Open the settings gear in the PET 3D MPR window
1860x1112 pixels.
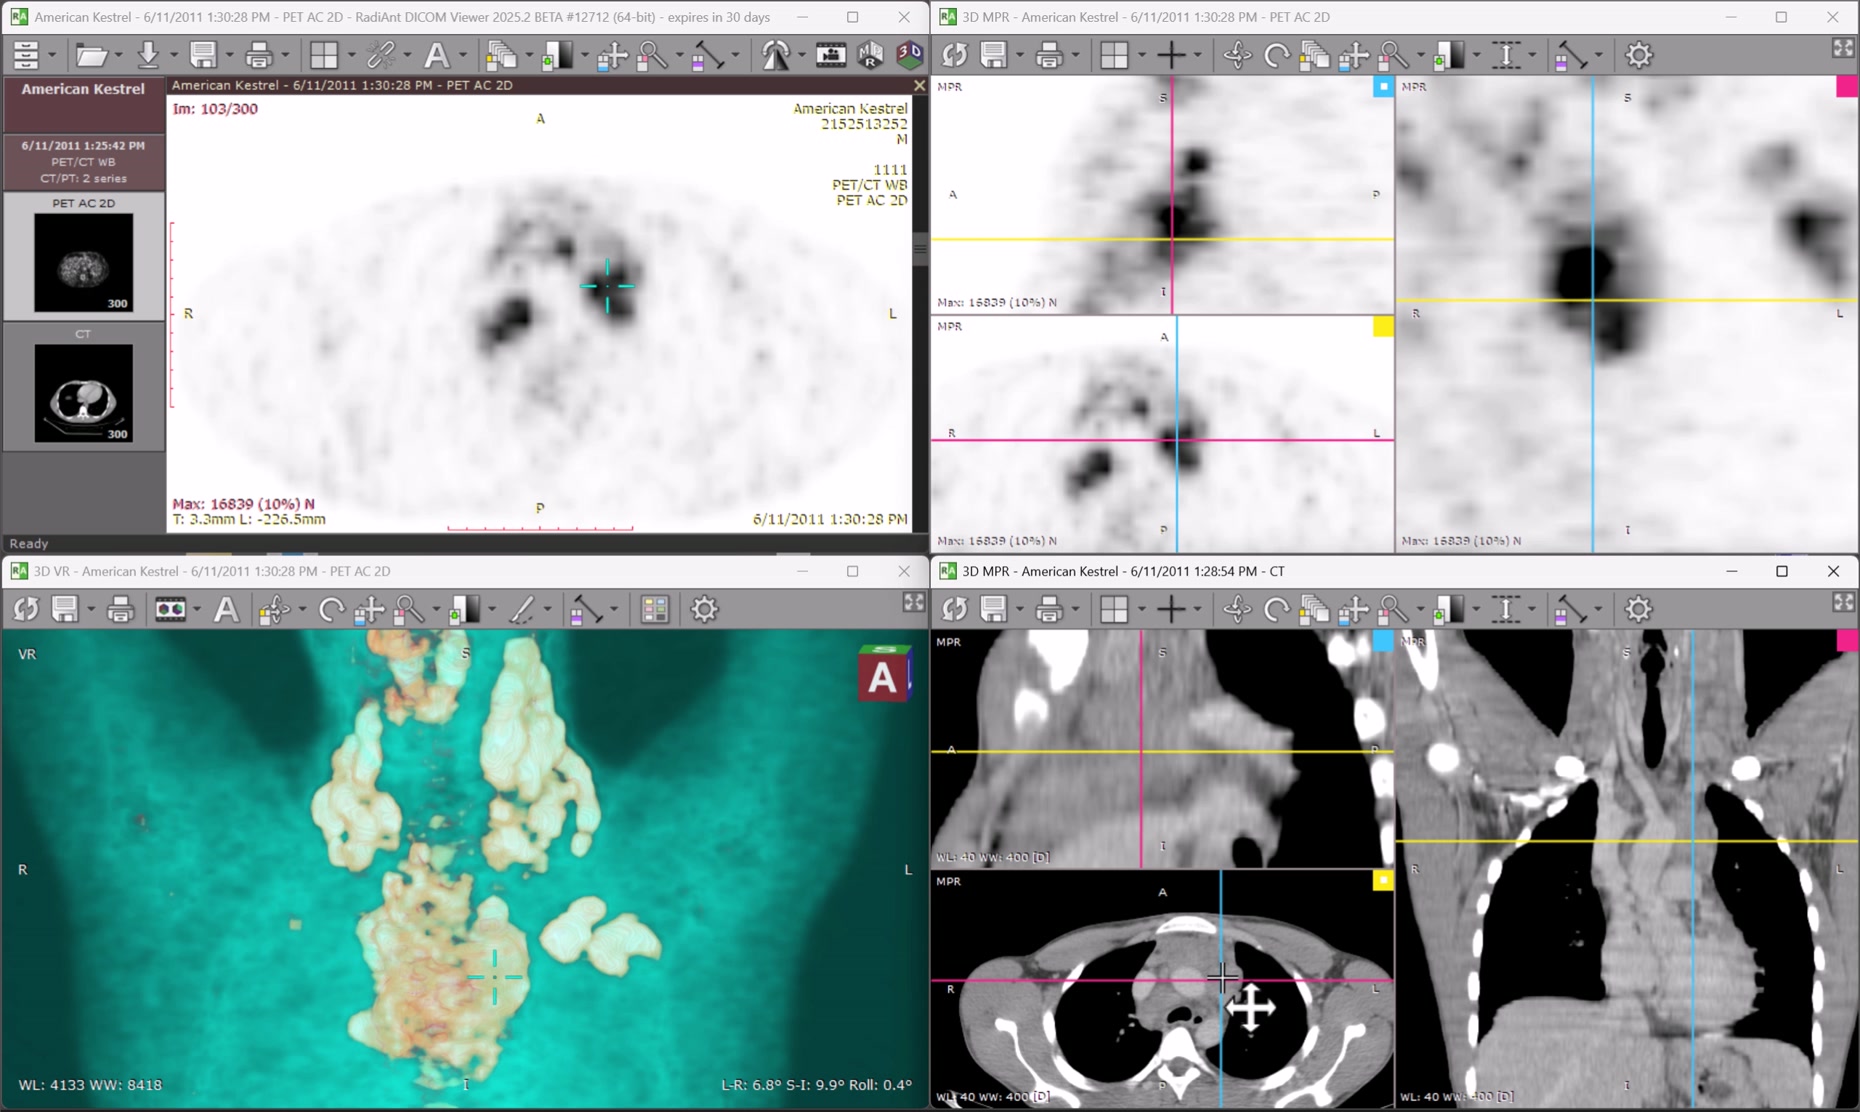1638,55
